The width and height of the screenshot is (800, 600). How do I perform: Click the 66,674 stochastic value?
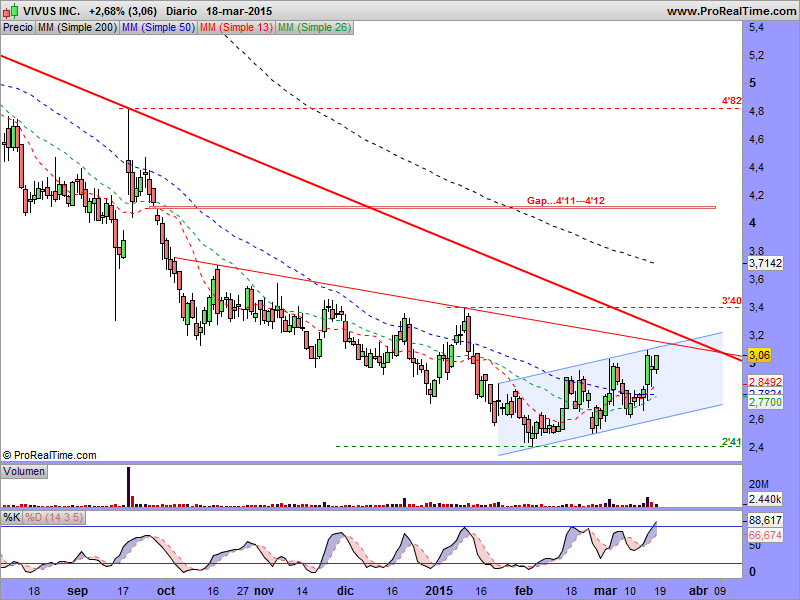(765, 535)
